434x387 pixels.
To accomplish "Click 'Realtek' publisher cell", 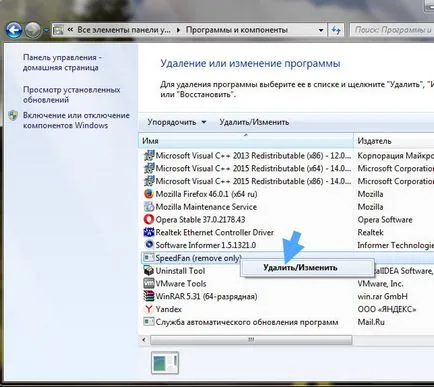I will pyautogui.click(x=371, y=232).
